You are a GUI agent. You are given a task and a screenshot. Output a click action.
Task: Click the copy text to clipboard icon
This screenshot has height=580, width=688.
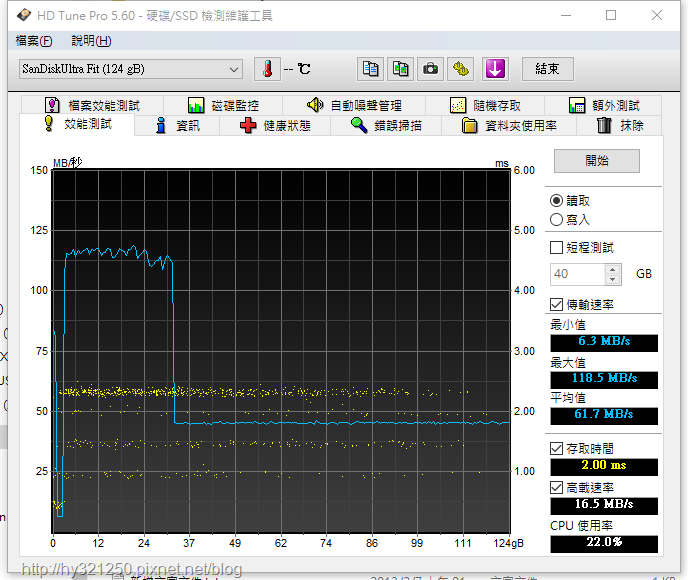pos(370,69)
